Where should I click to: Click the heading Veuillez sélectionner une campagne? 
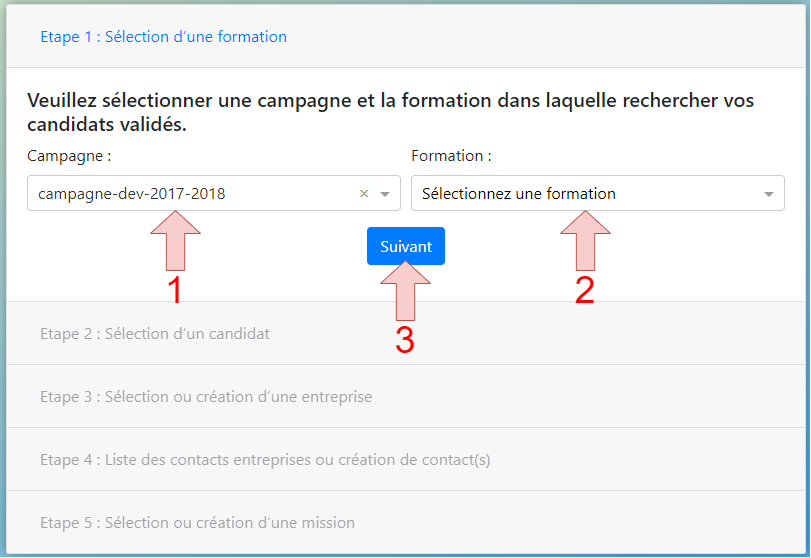click(x=391, y=112)
